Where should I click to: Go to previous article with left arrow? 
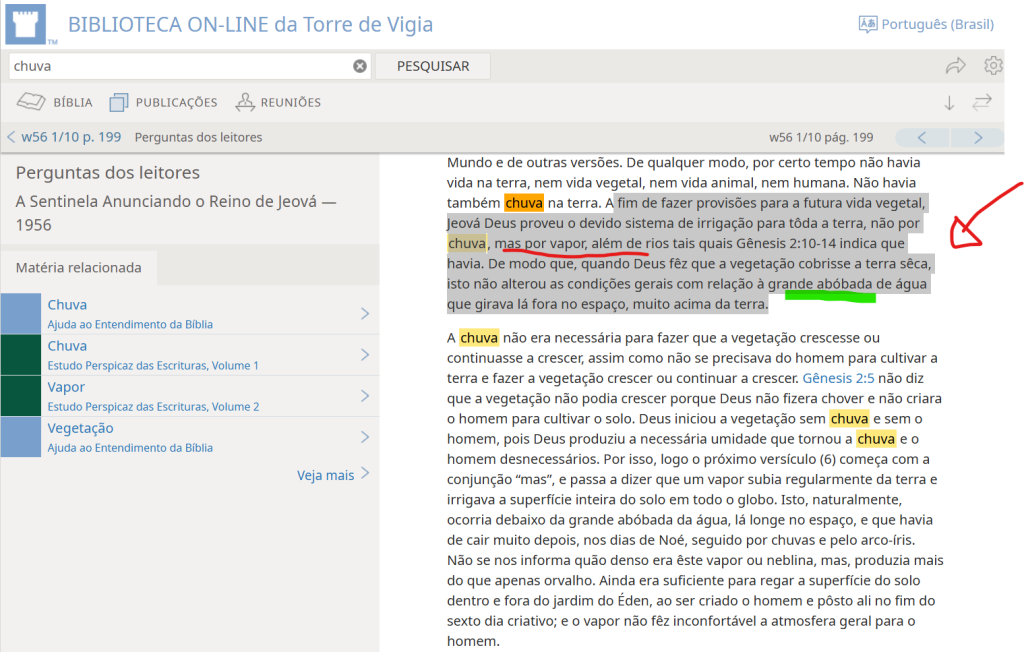(922, 137)
